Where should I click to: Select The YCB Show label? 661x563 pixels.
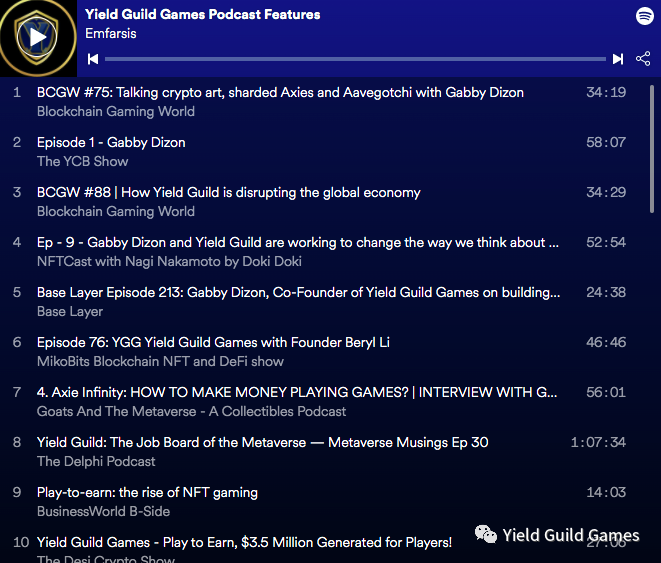(x=82, y=161)
